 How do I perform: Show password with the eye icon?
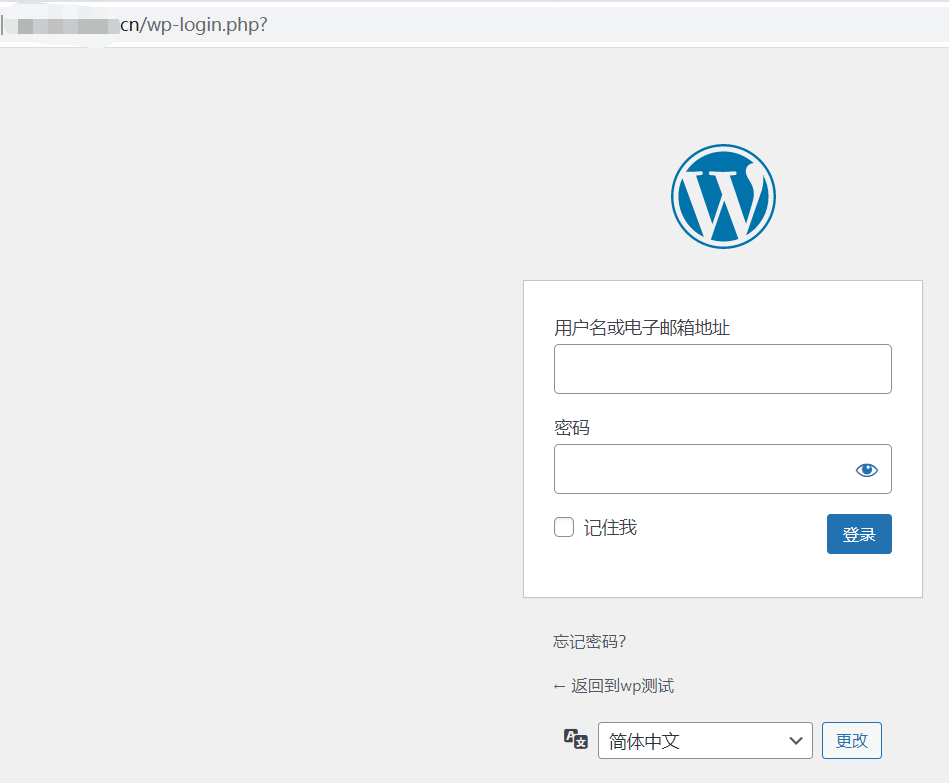(x=867, y=470)
